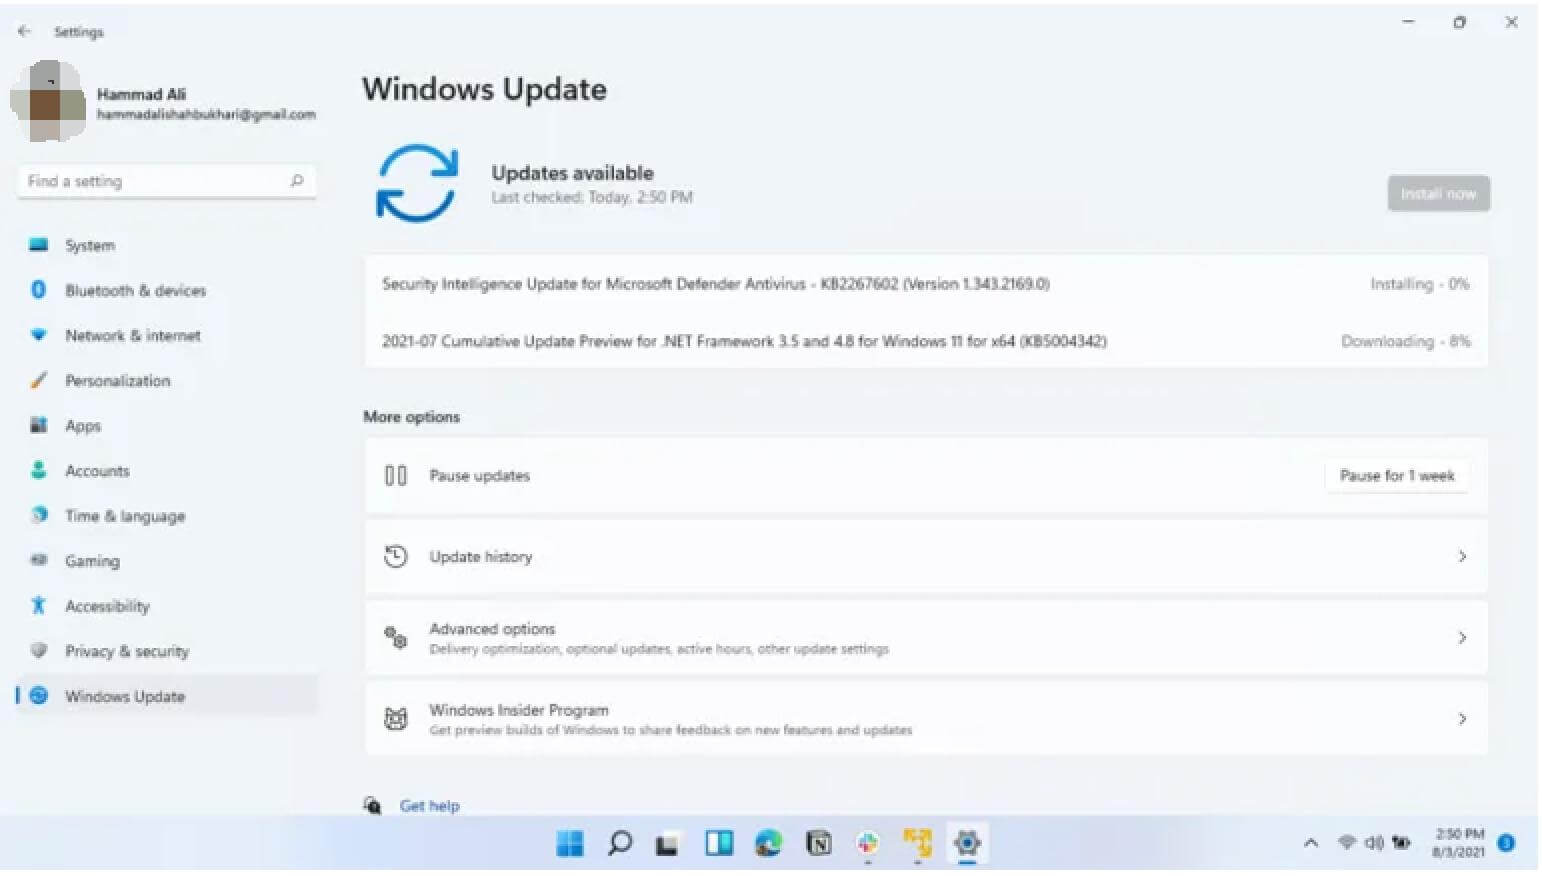
Task: Click the Settings gear on taskbar
Action: coord(967,844)
